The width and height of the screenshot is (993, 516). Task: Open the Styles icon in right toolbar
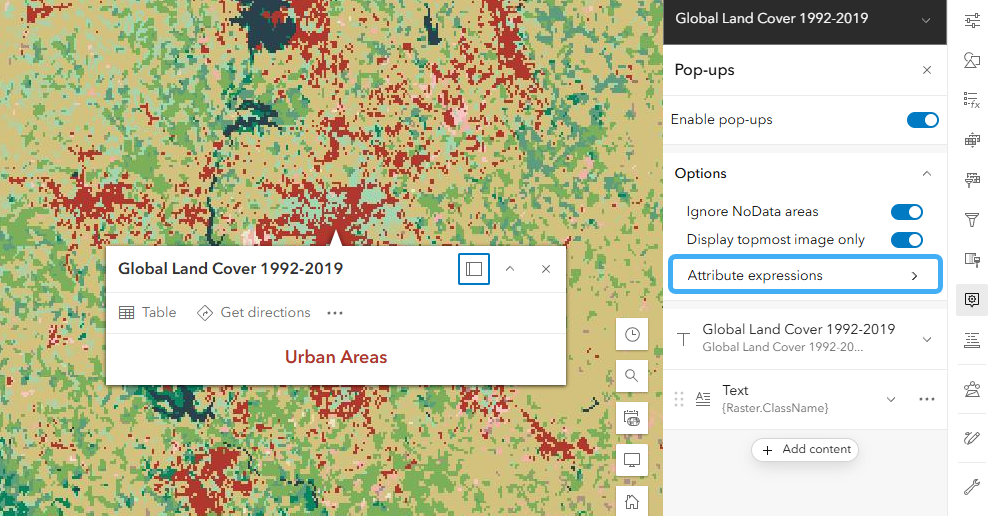pos(972,60)
